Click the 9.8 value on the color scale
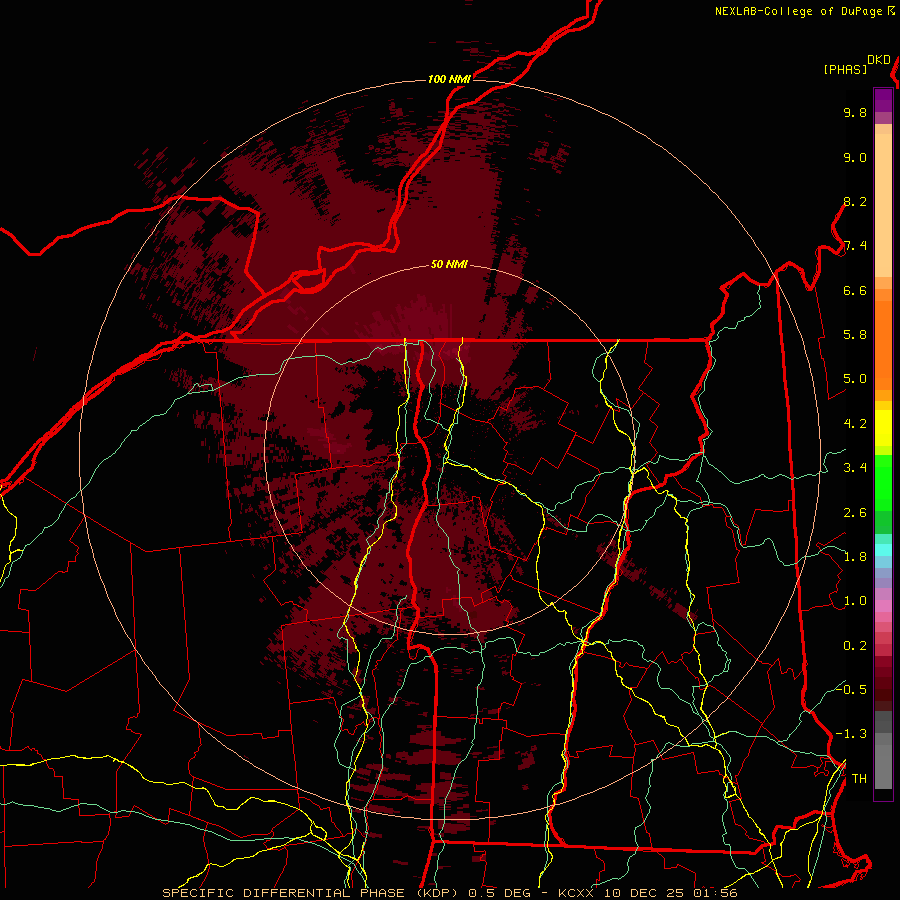The height and width of the screenshot is (900, 900). tap(855, 112)
